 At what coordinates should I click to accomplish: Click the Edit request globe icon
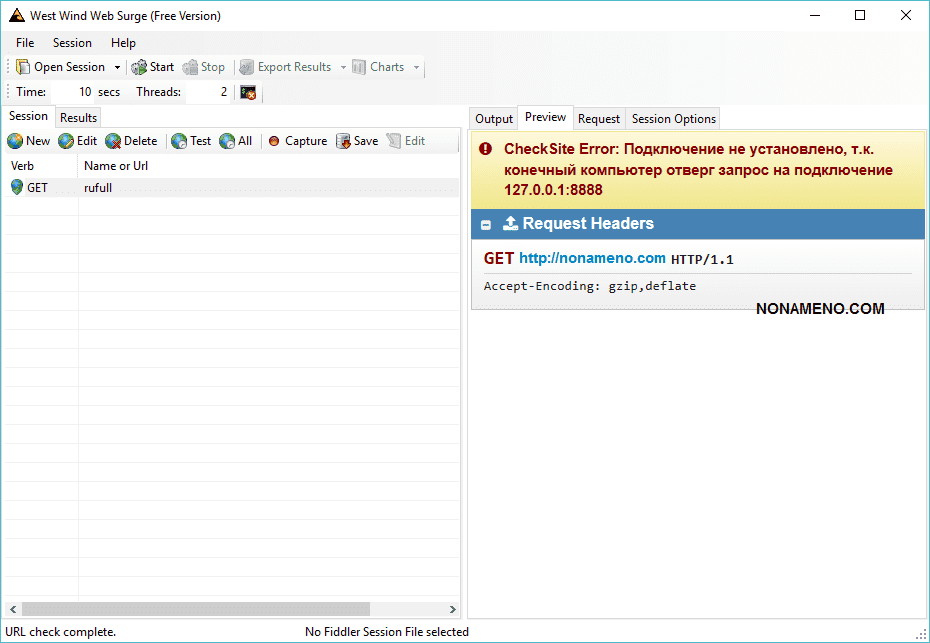(66, 141)
